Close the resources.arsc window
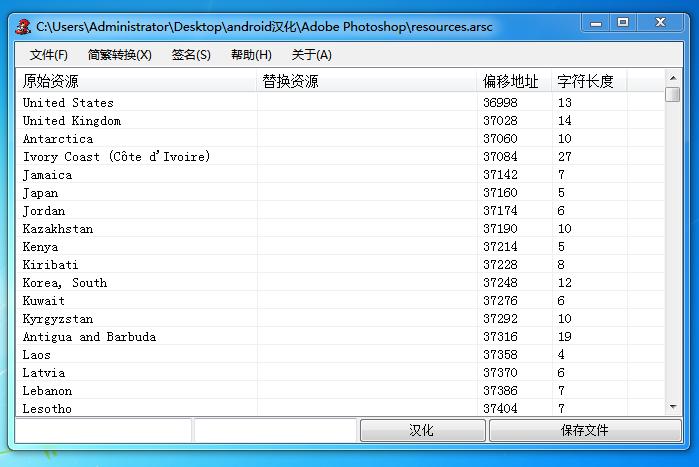The image size is (699, 467). coord(660,23)
